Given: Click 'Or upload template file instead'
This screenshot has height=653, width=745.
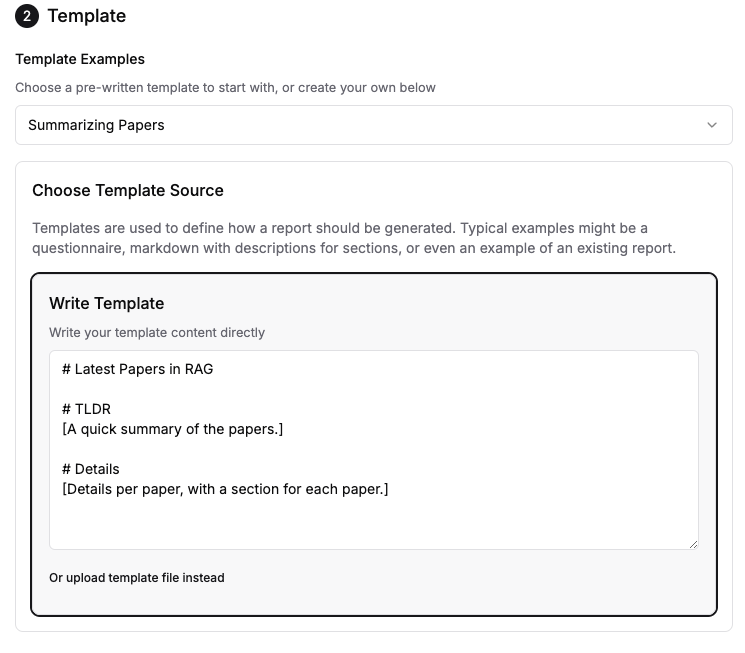Looking at the screenshot, I should point(136,577).
